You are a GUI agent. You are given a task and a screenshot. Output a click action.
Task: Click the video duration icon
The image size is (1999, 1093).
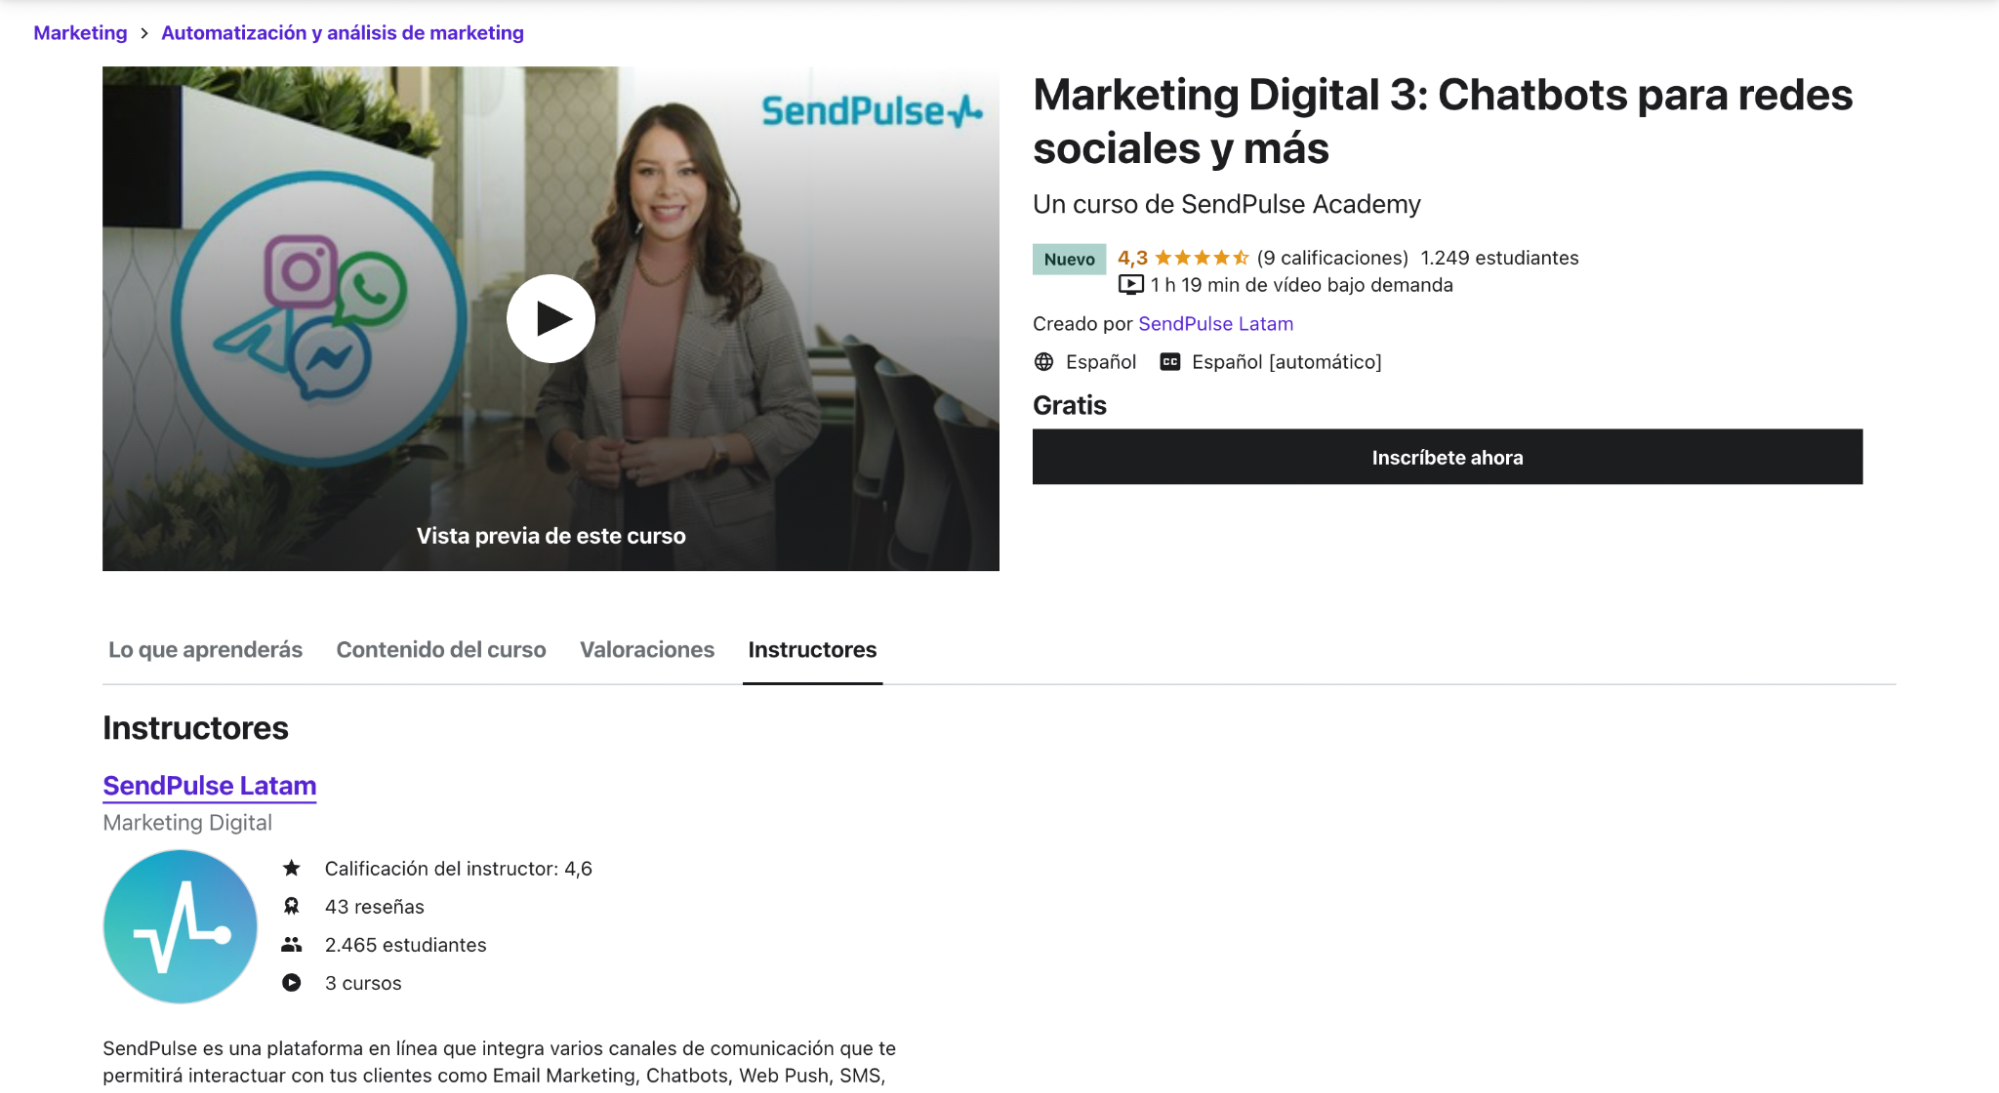(x=1130, y=285)
